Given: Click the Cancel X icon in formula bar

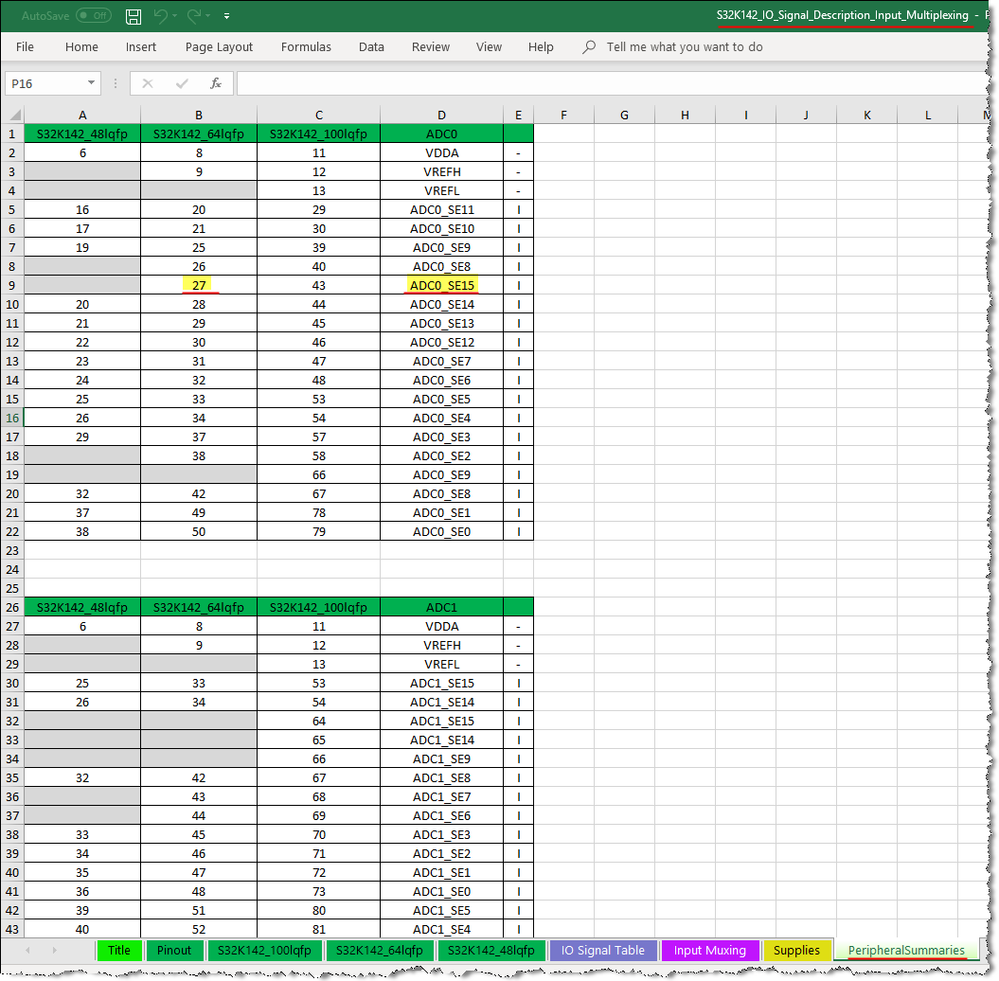Looking at the screenshot, I should click(147, 83).
